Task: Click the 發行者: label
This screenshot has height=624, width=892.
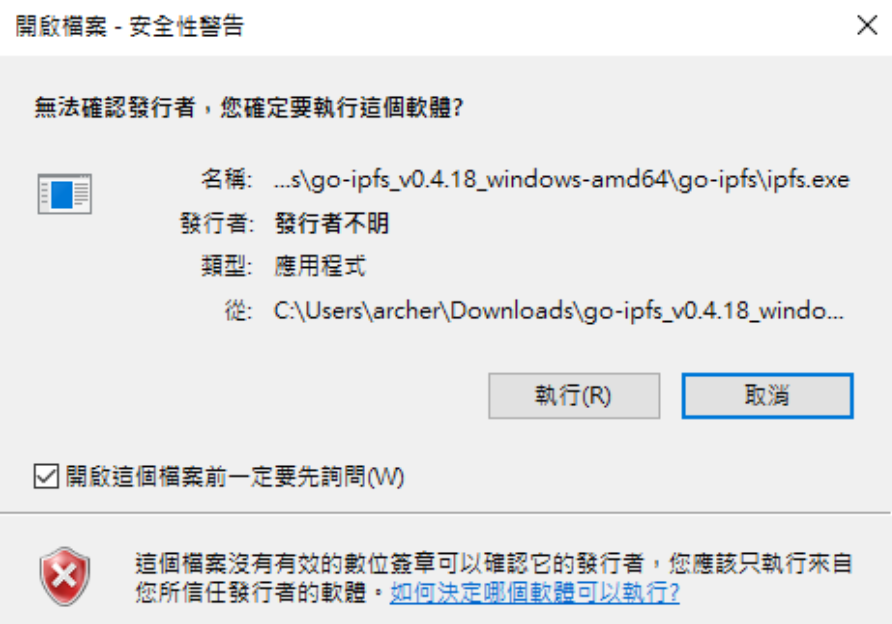Action: click(217, 223)
